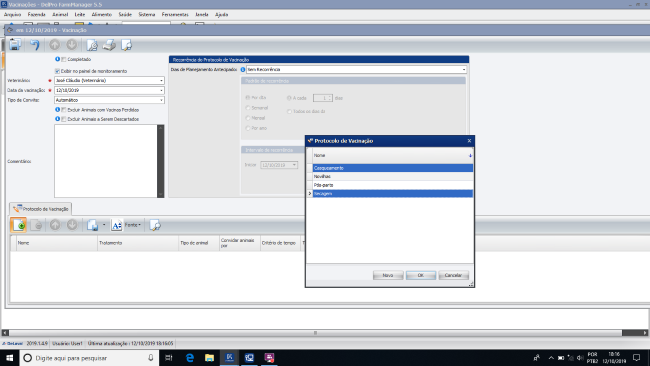Open the Veterinário dropdown

(161, 80)
